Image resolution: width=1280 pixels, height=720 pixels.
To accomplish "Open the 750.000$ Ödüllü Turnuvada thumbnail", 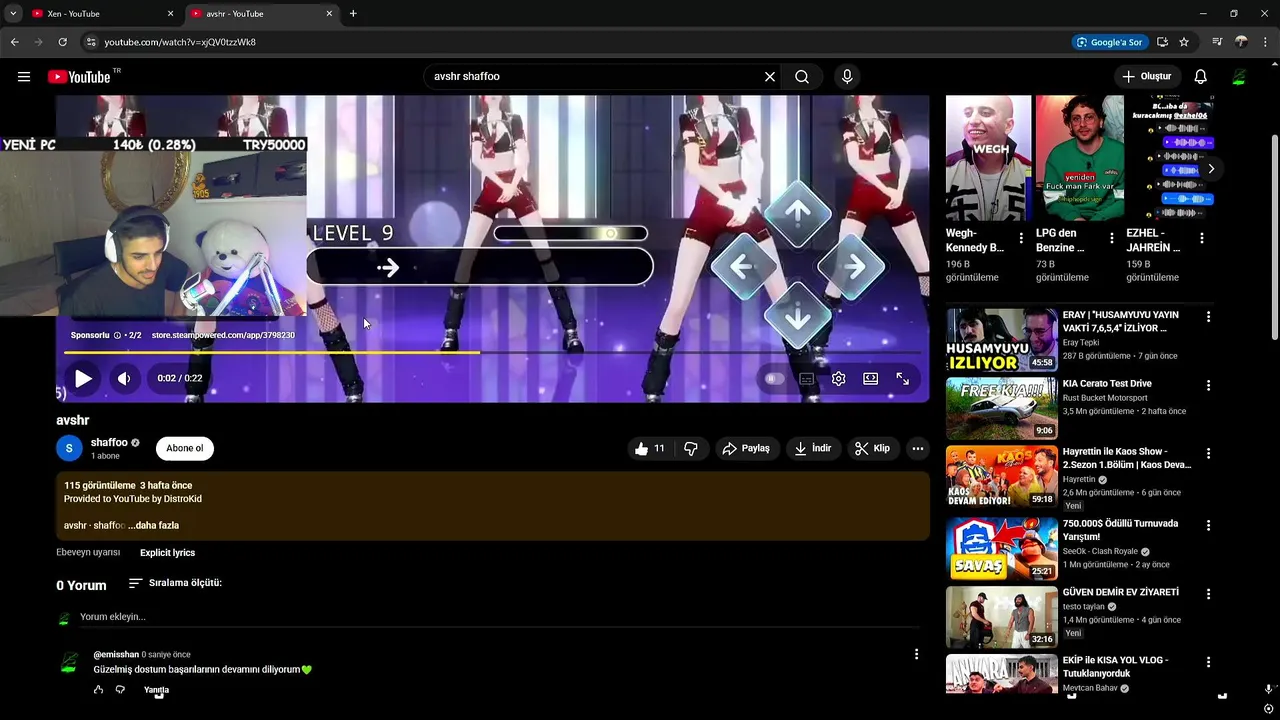I will [1001, 548].
